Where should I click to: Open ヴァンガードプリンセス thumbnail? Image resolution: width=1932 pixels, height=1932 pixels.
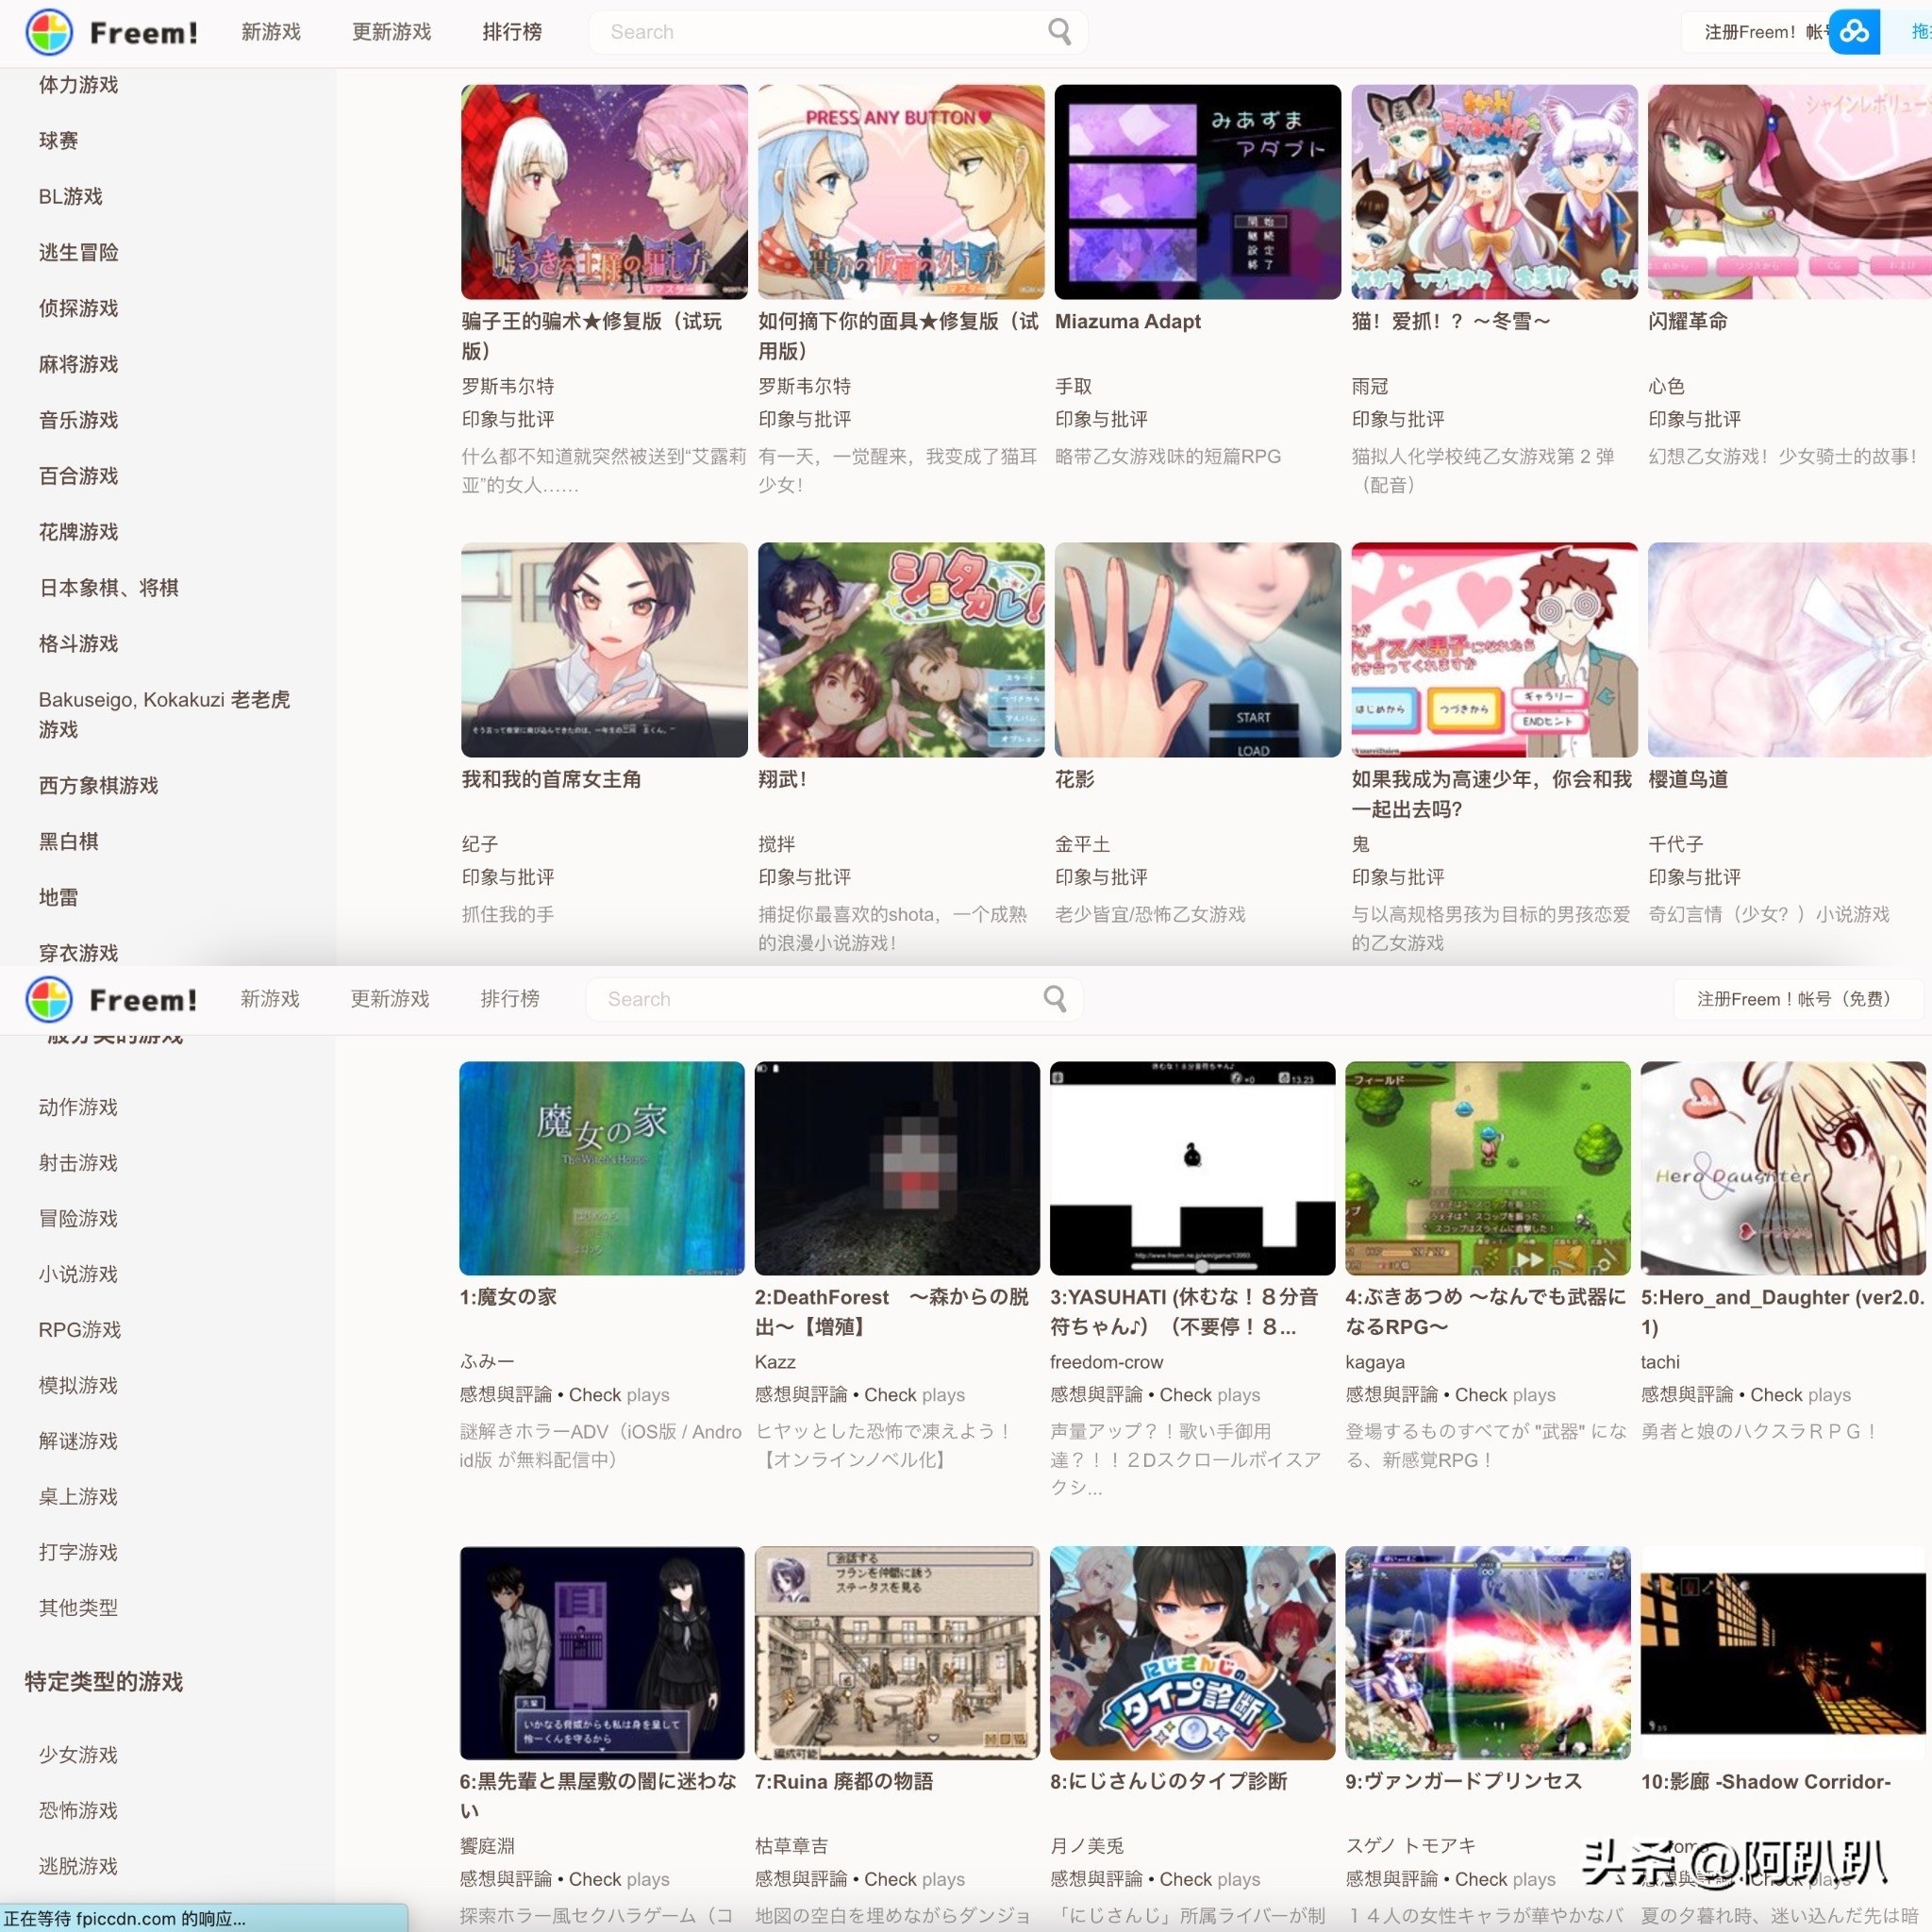[x=1488, y=1653]
